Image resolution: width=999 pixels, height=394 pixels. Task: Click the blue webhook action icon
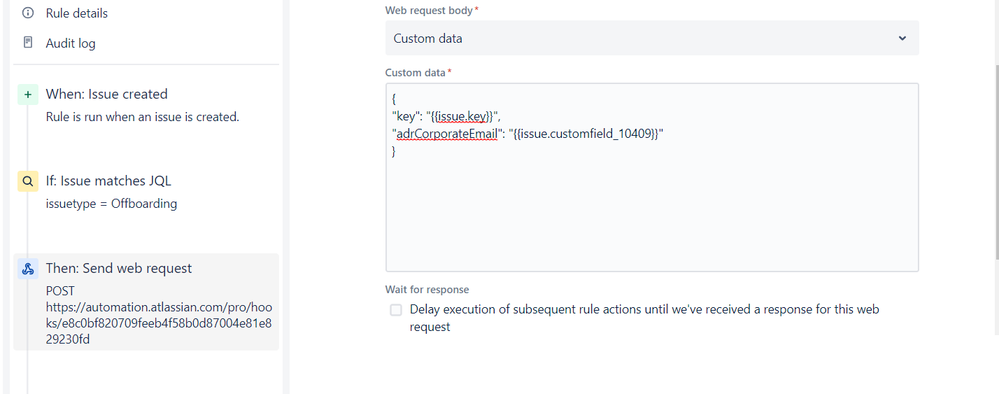coord(27,268)
